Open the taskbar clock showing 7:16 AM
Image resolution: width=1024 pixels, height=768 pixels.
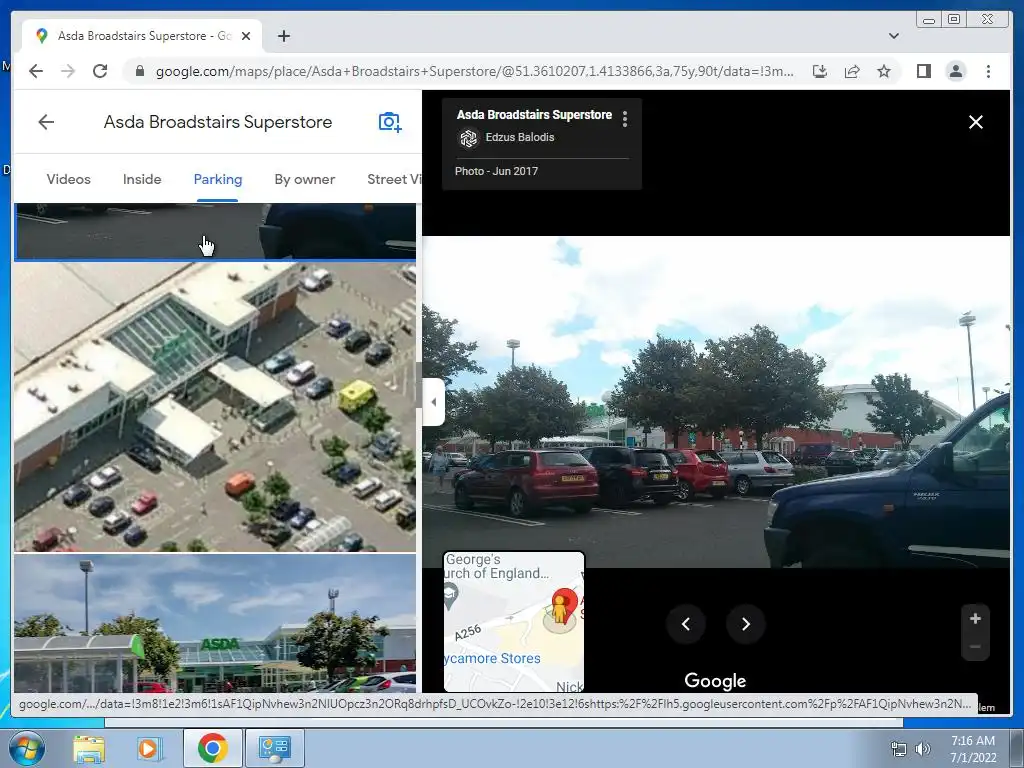click(972, 748)
